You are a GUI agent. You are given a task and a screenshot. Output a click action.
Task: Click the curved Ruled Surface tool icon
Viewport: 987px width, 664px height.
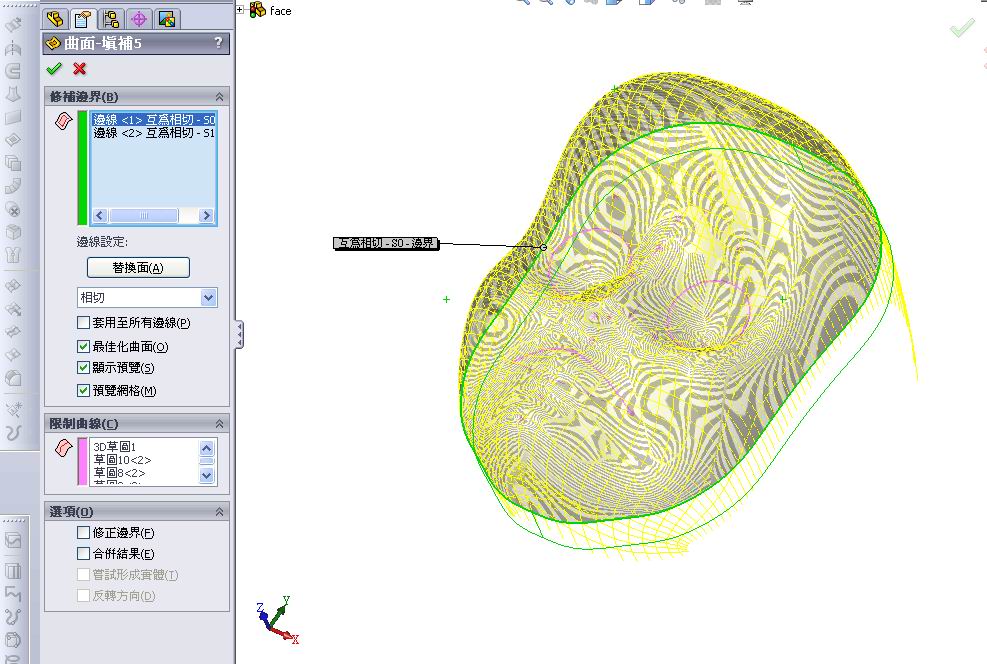point(13,186)
